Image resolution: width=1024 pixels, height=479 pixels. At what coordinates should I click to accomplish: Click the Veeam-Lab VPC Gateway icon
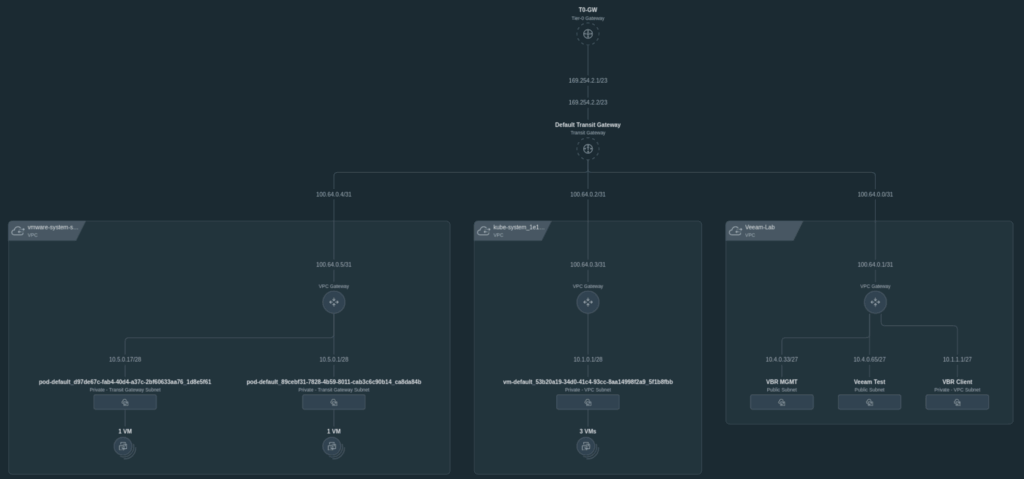click(x=875, y=302)
